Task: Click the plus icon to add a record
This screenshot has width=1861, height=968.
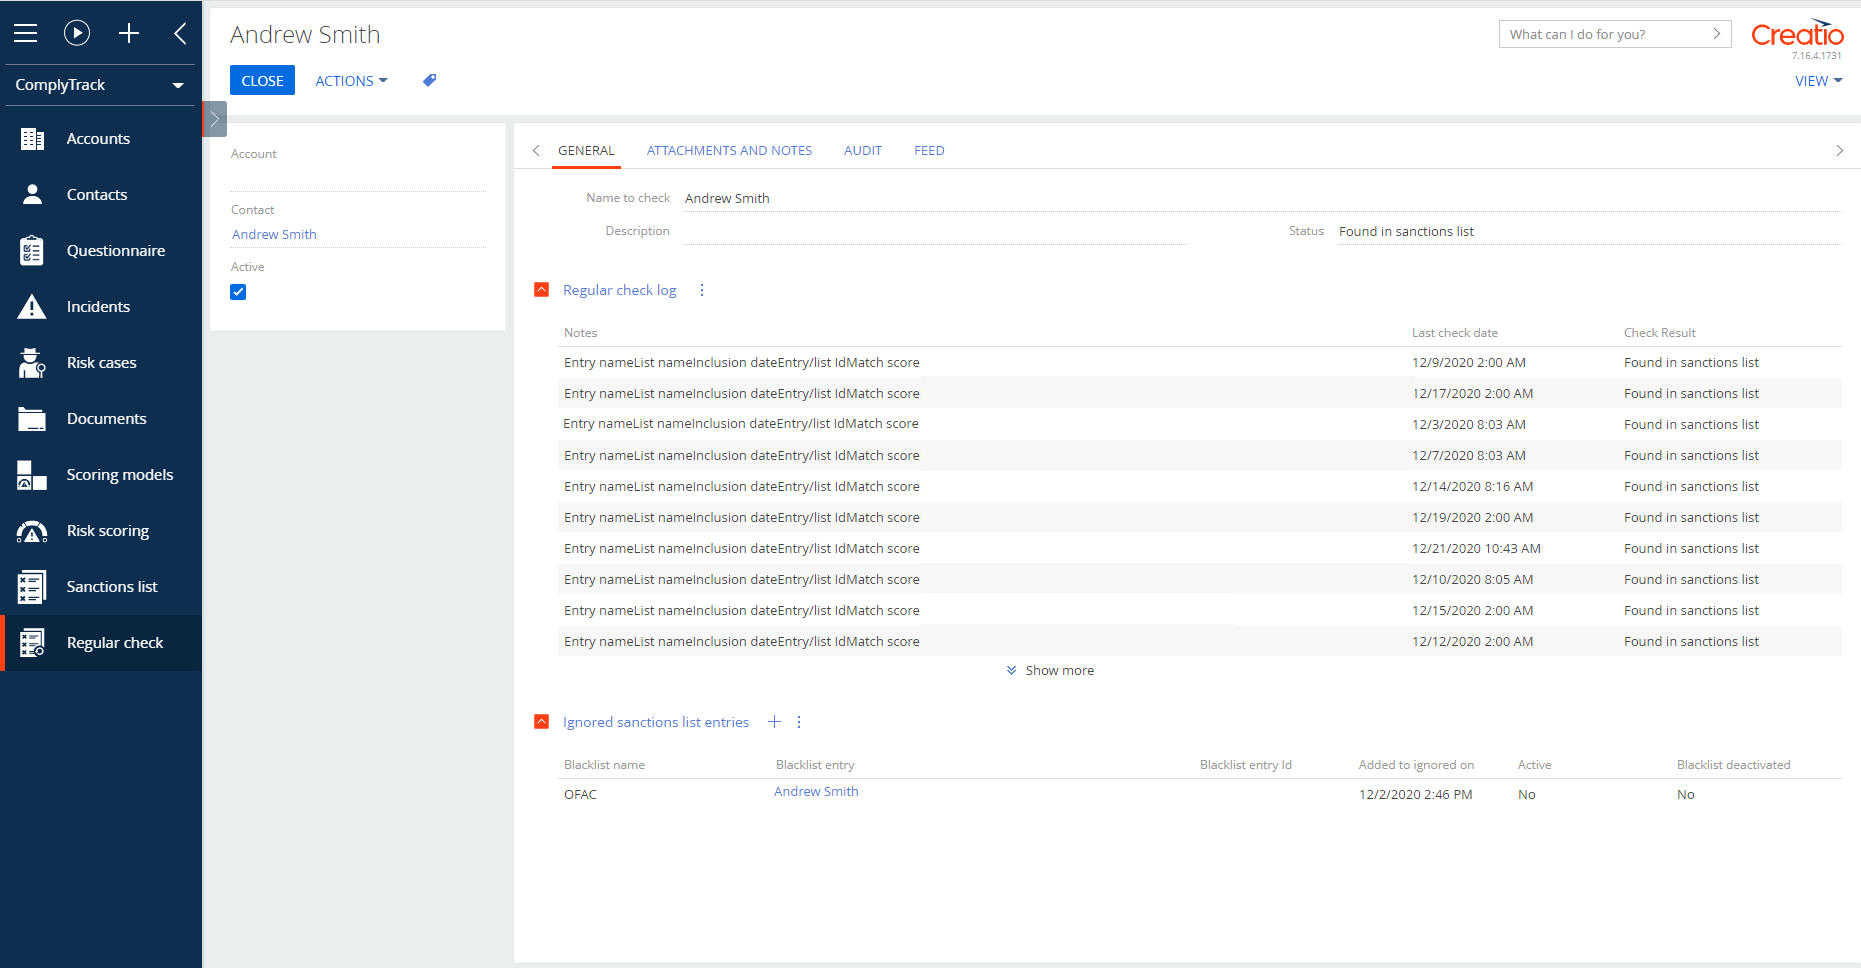Action: click(129, 33)
